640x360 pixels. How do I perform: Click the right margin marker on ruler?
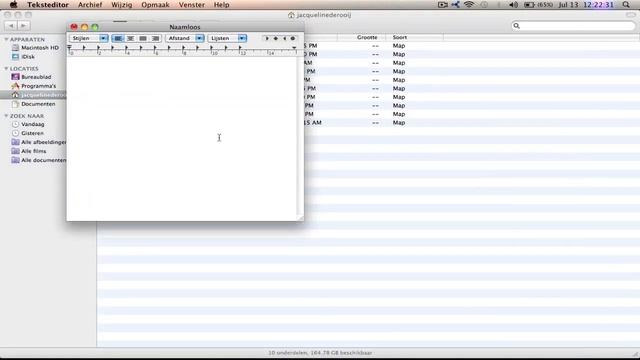click(x=294, y=48)
